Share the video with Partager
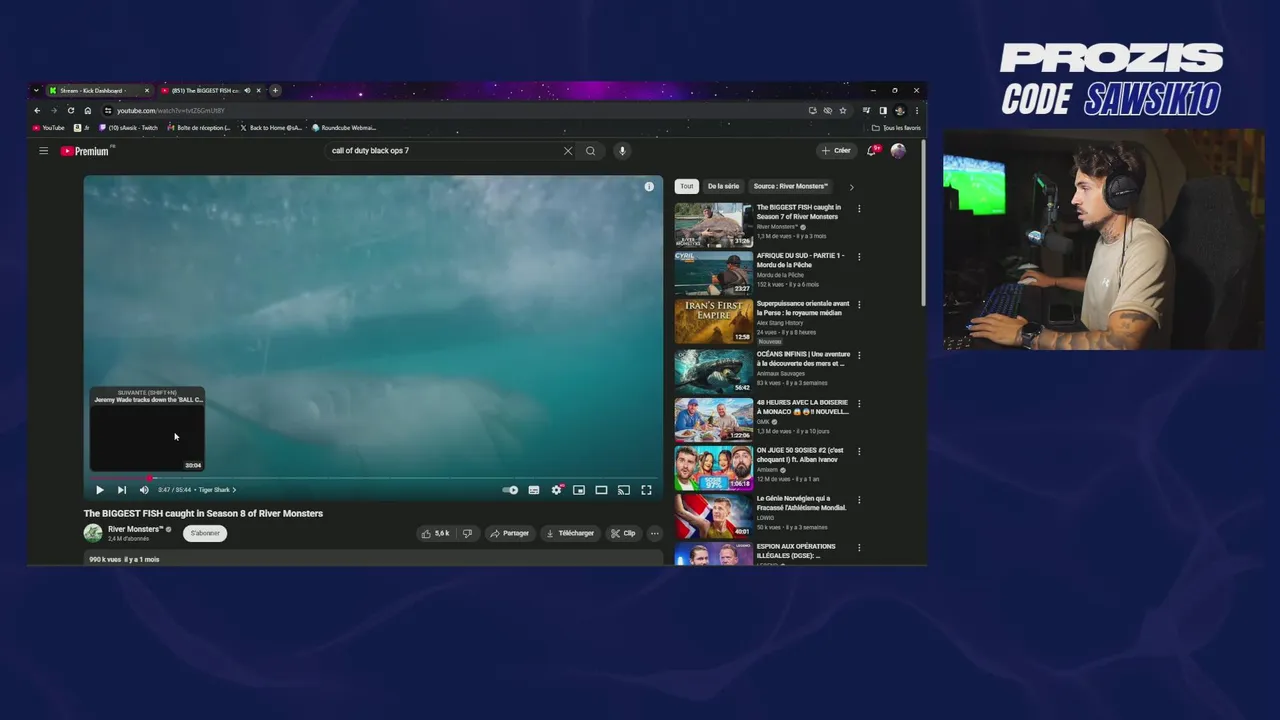Viewport: 1280px width, 720px height. point(509,533)
